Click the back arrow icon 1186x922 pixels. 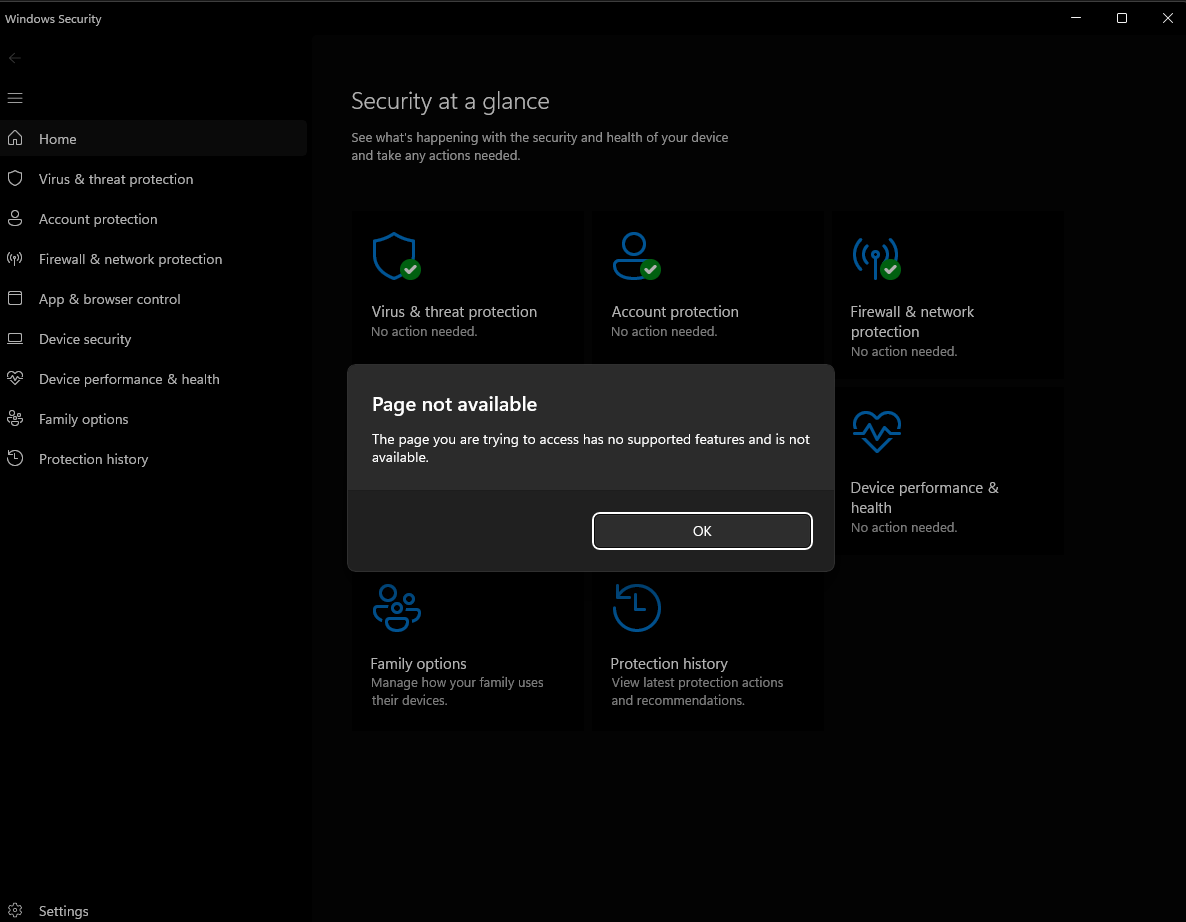(x=15, y=58)
